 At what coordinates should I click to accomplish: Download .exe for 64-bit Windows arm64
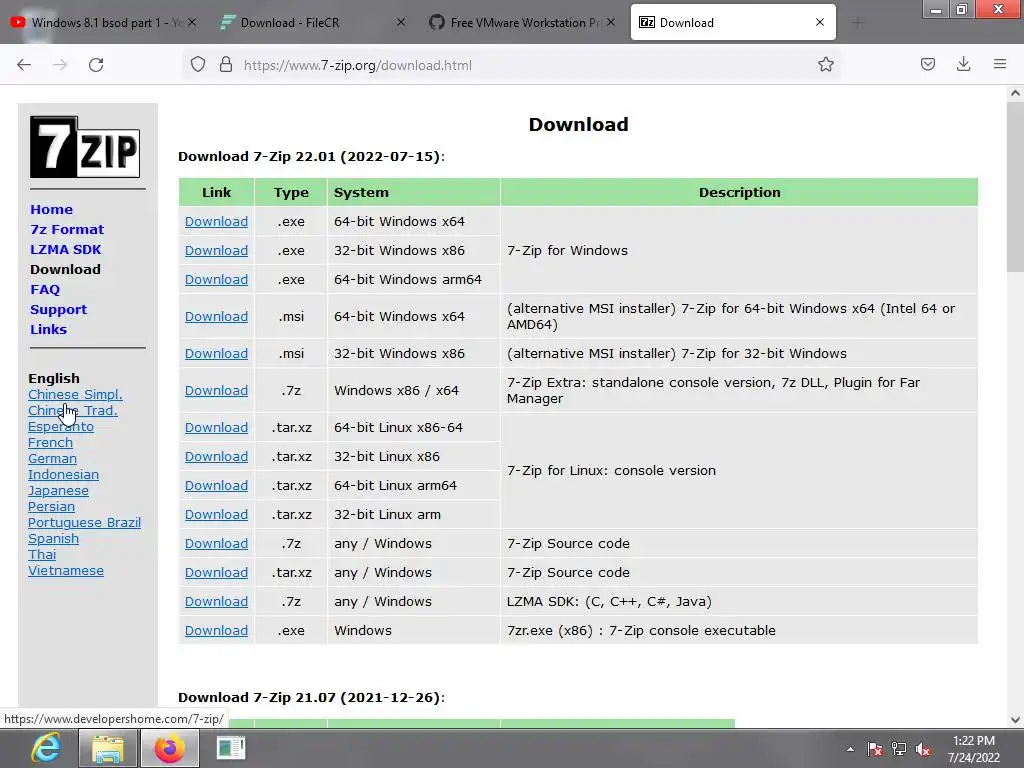216,280
